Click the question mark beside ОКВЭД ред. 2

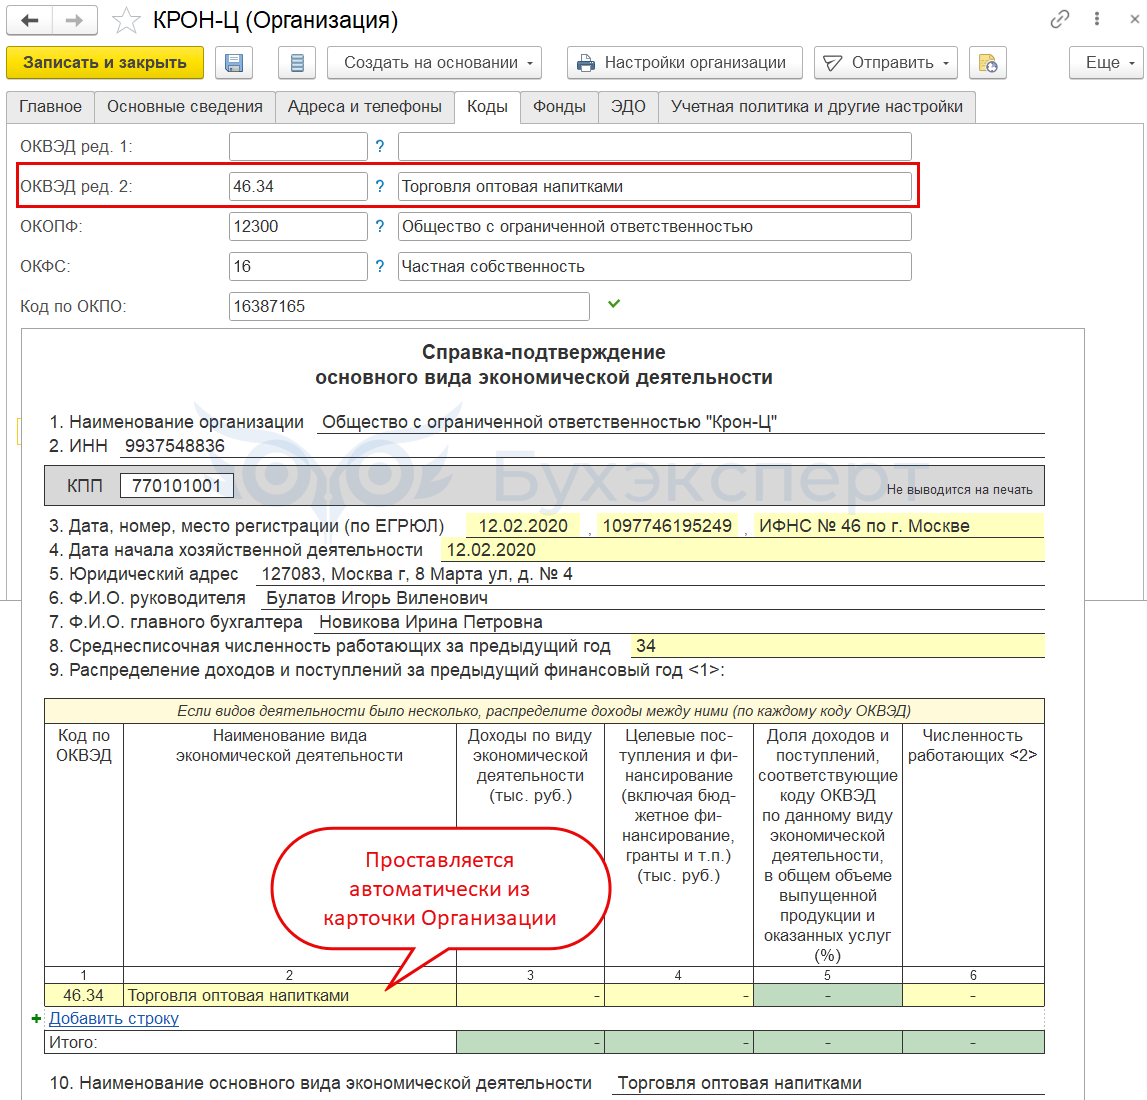[380, 187]
